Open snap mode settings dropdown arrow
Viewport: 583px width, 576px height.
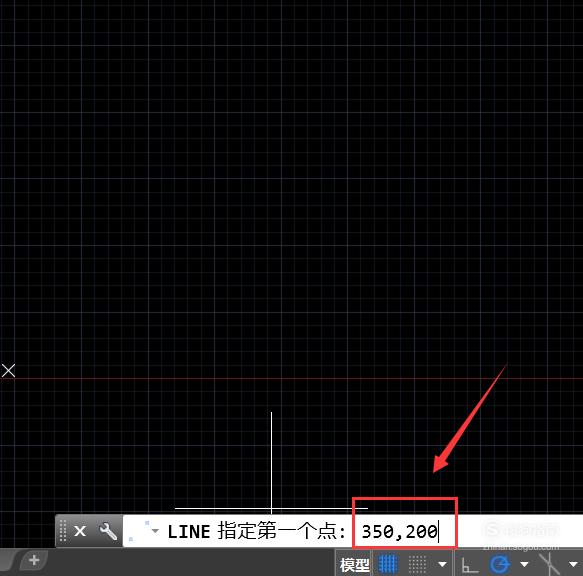(442, 564)
